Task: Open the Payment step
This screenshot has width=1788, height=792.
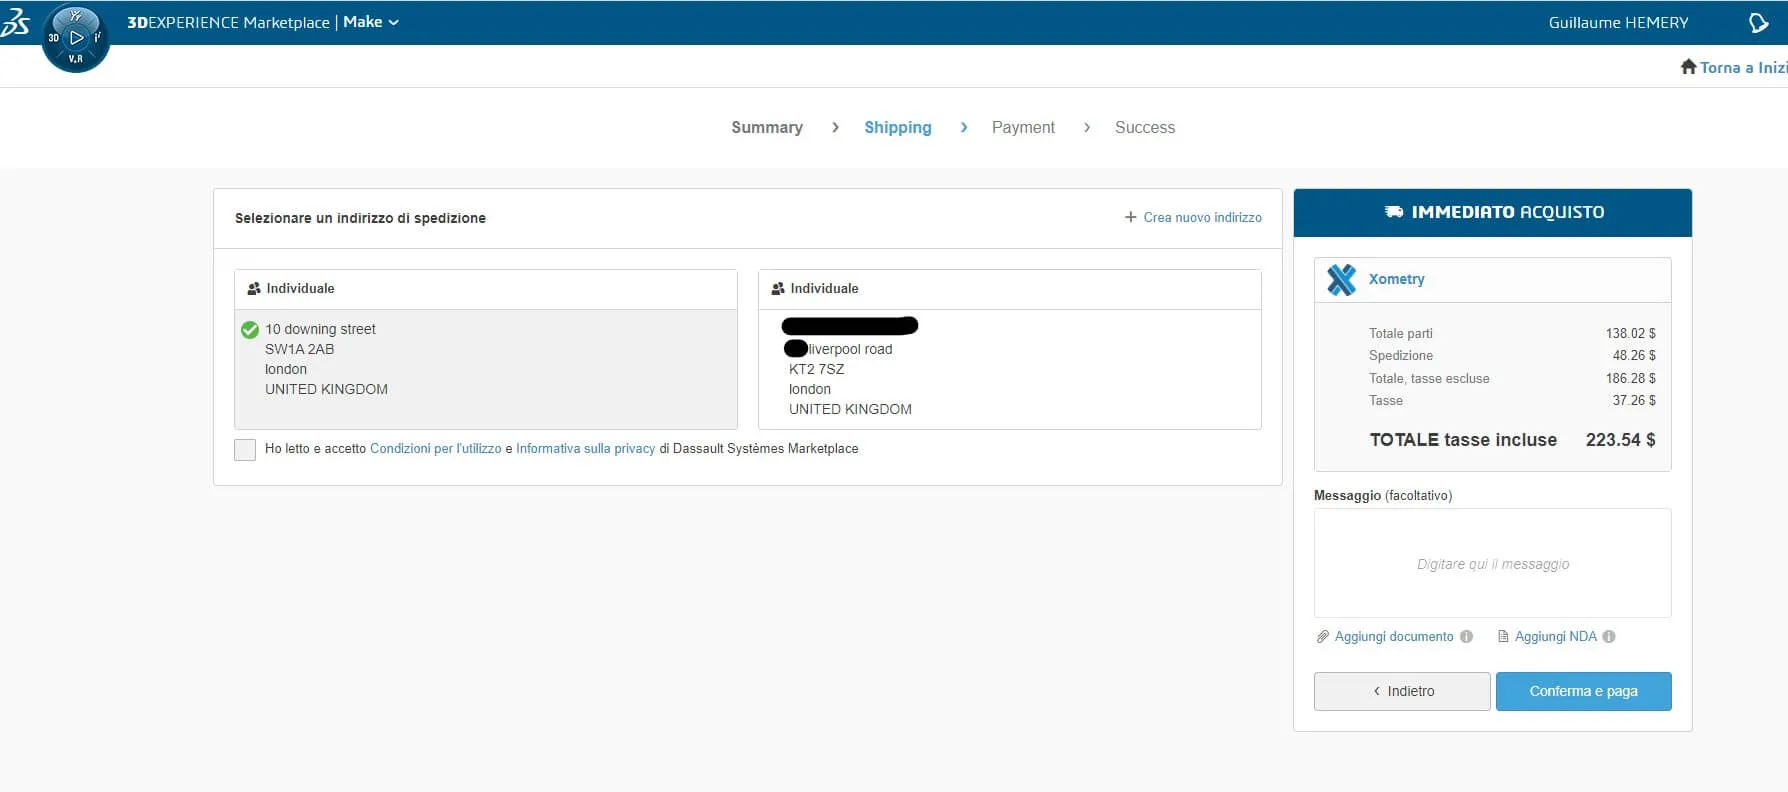Action: (x=1022, y=128)
